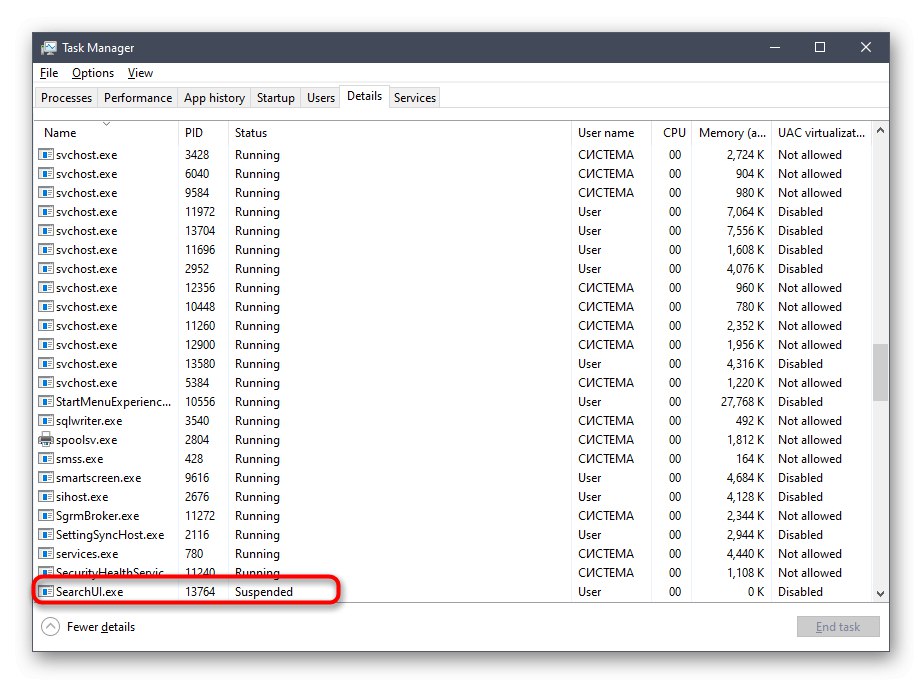This screenshot has height=684, width=922.
Task: Sort by UAC virtualization column header
Action: [821, 132]
